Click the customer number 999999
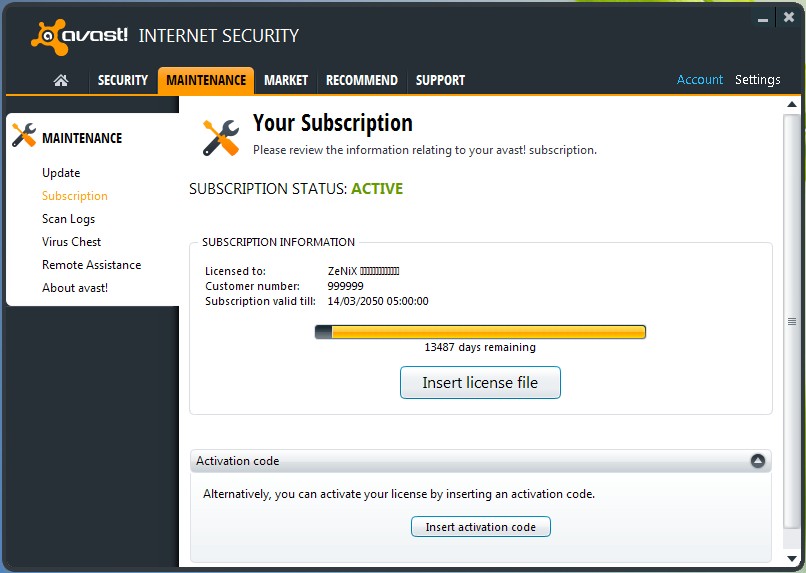Image resolution: width=806 pixels, height=573 pixels. click(x=345, y=286)
